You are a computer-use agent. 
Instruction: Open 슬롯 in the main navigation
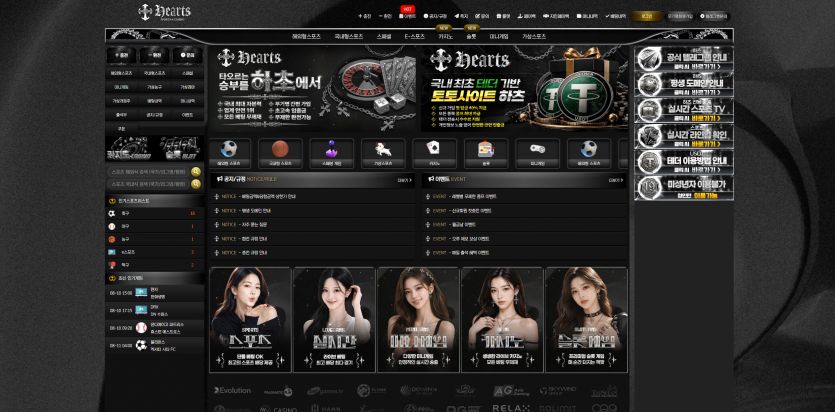[x=471, y=37]
